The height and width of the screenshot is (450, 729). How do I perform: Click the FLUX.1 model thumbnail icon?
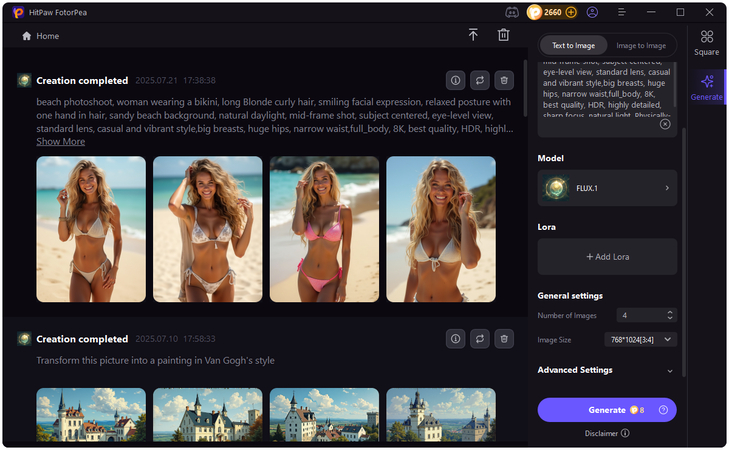click(x=556, y=188)
